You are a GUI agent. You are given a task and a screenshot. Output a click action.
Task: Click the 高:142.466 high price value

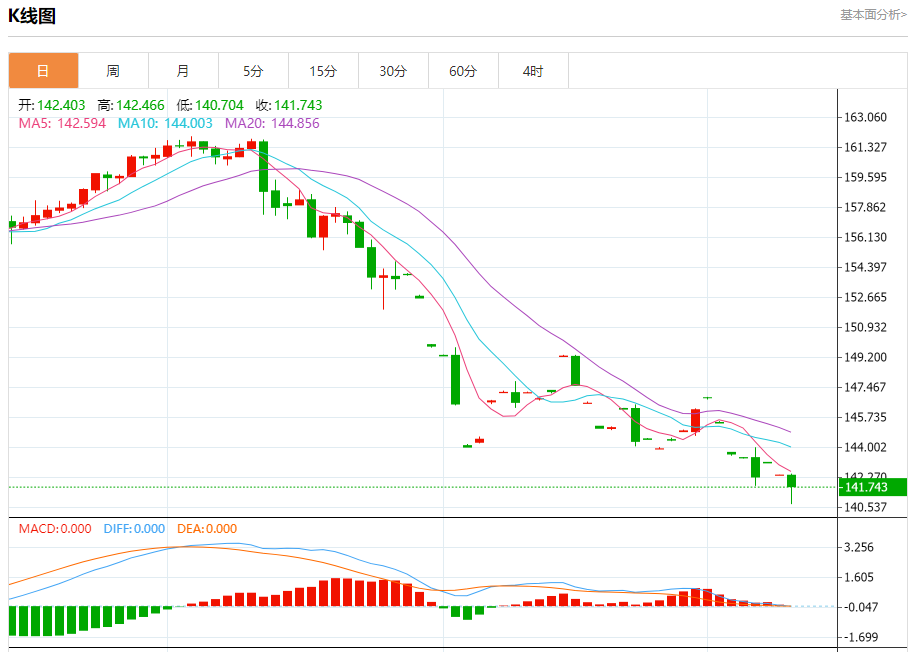[131, 105]
